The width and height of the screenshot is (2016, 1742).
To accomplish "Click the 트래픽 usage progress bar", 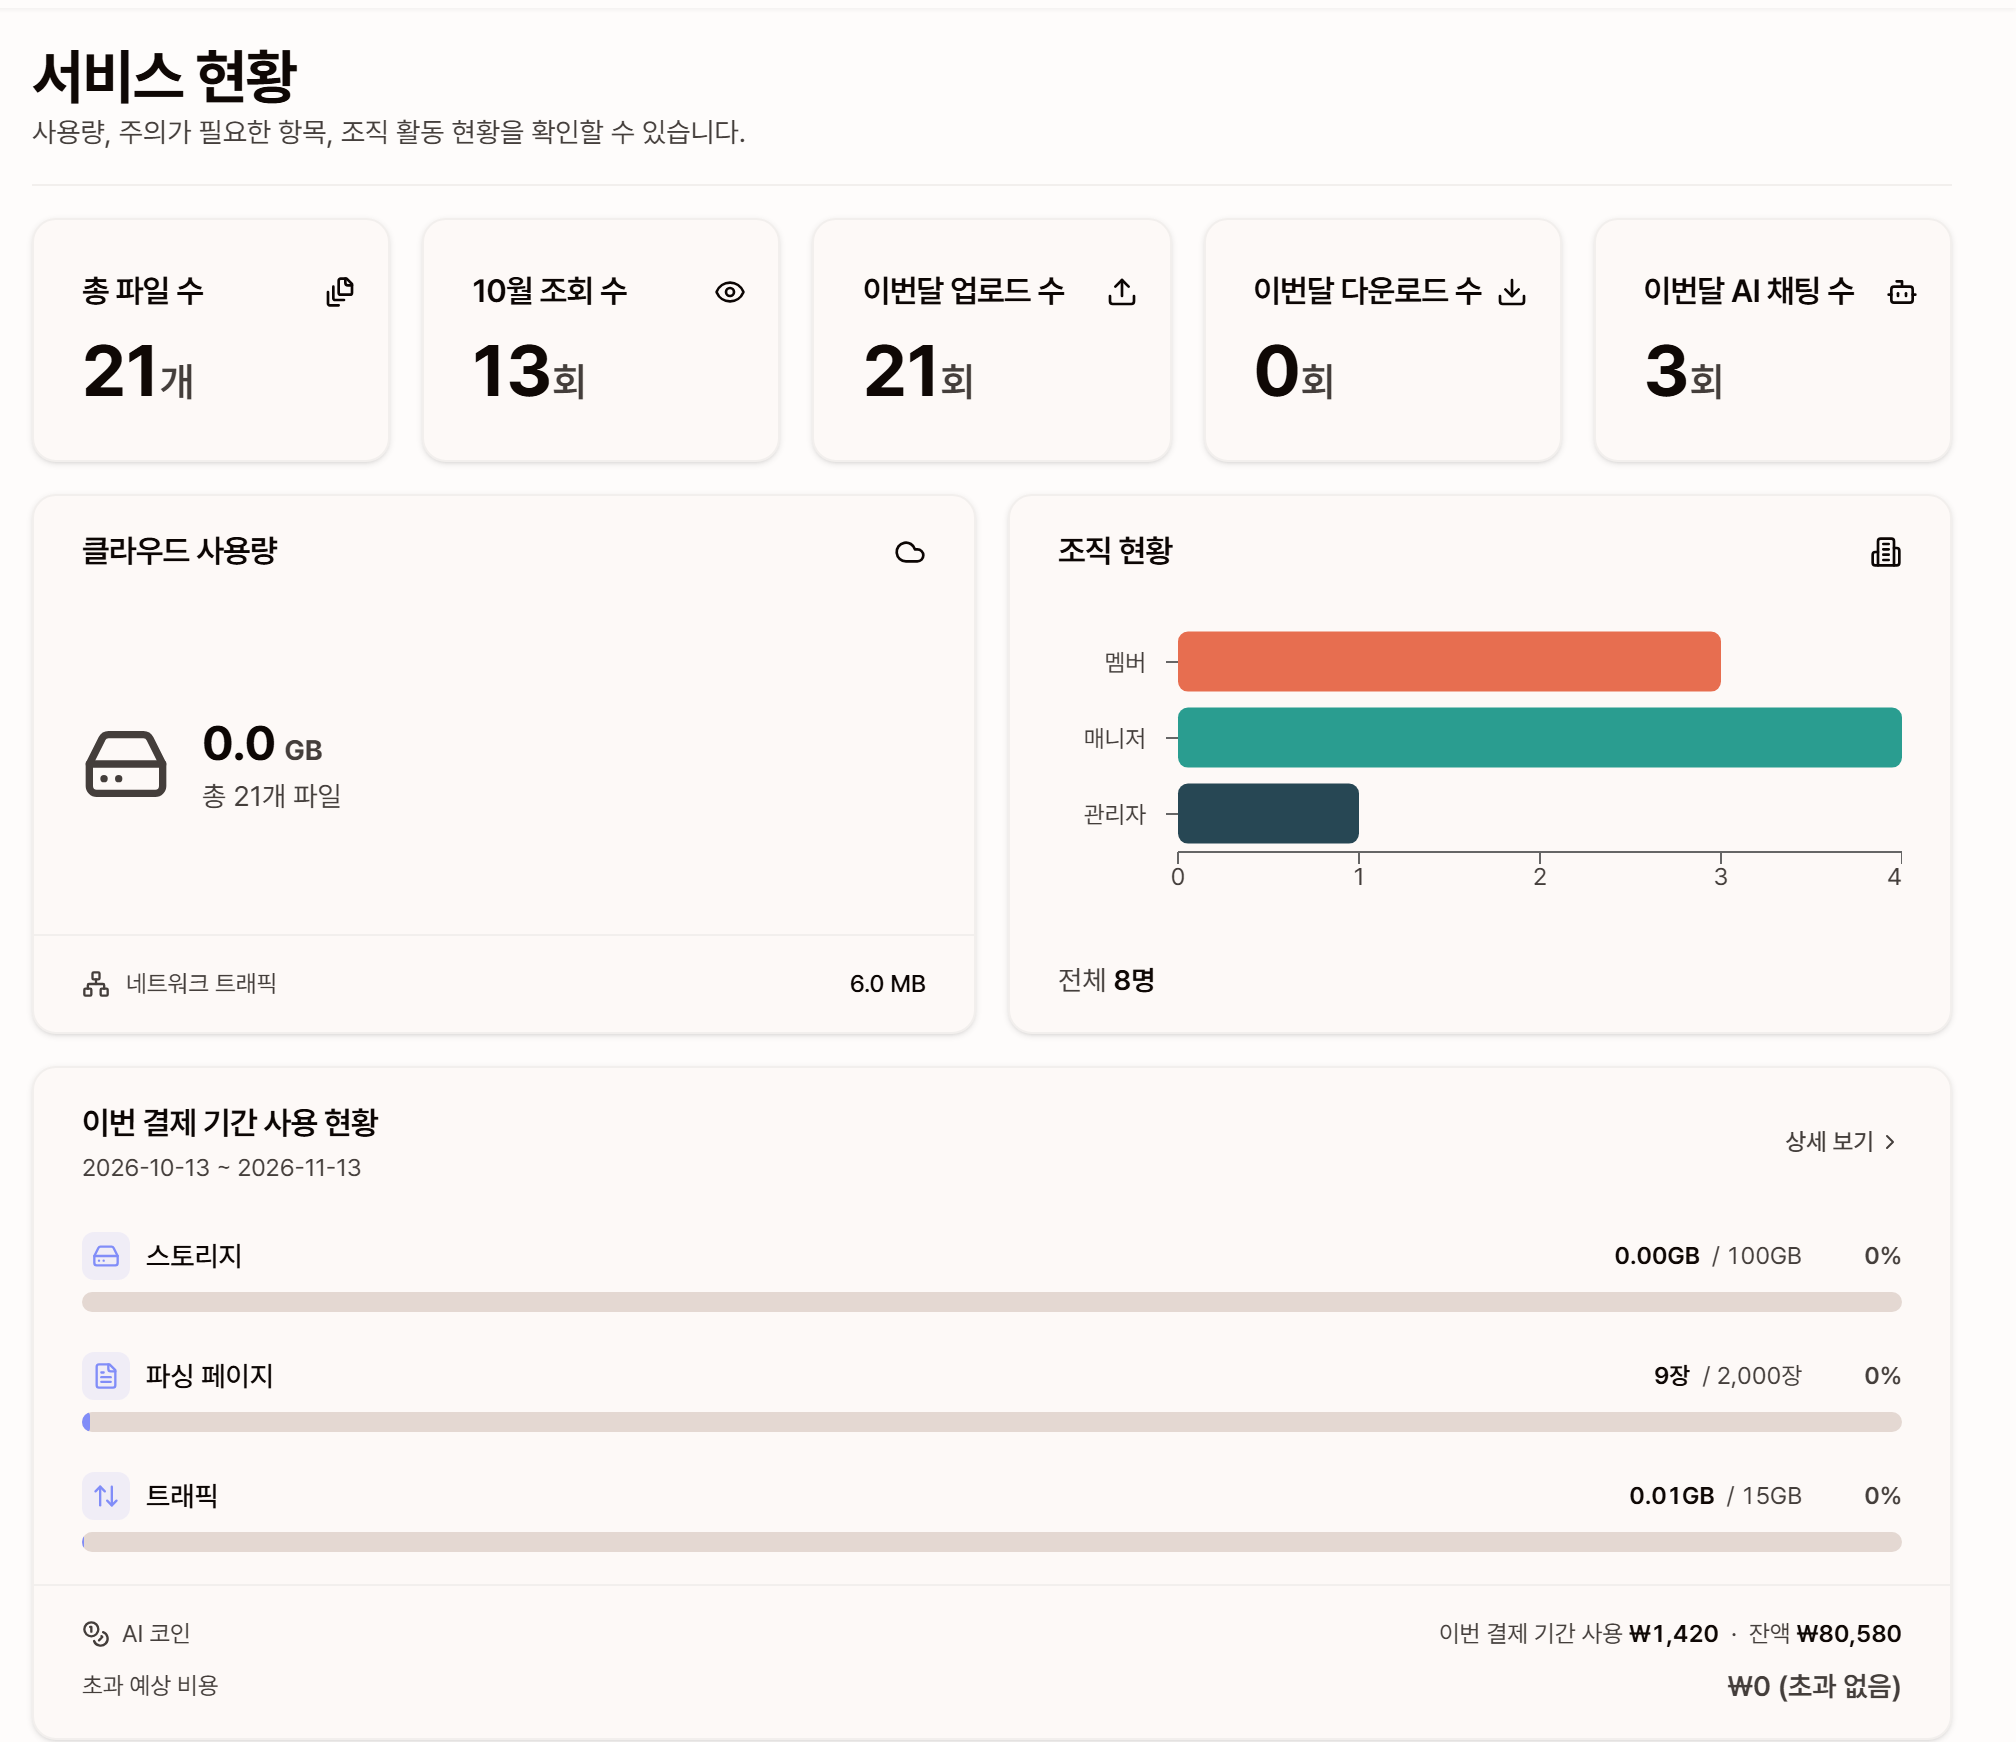I will 992,1542.
